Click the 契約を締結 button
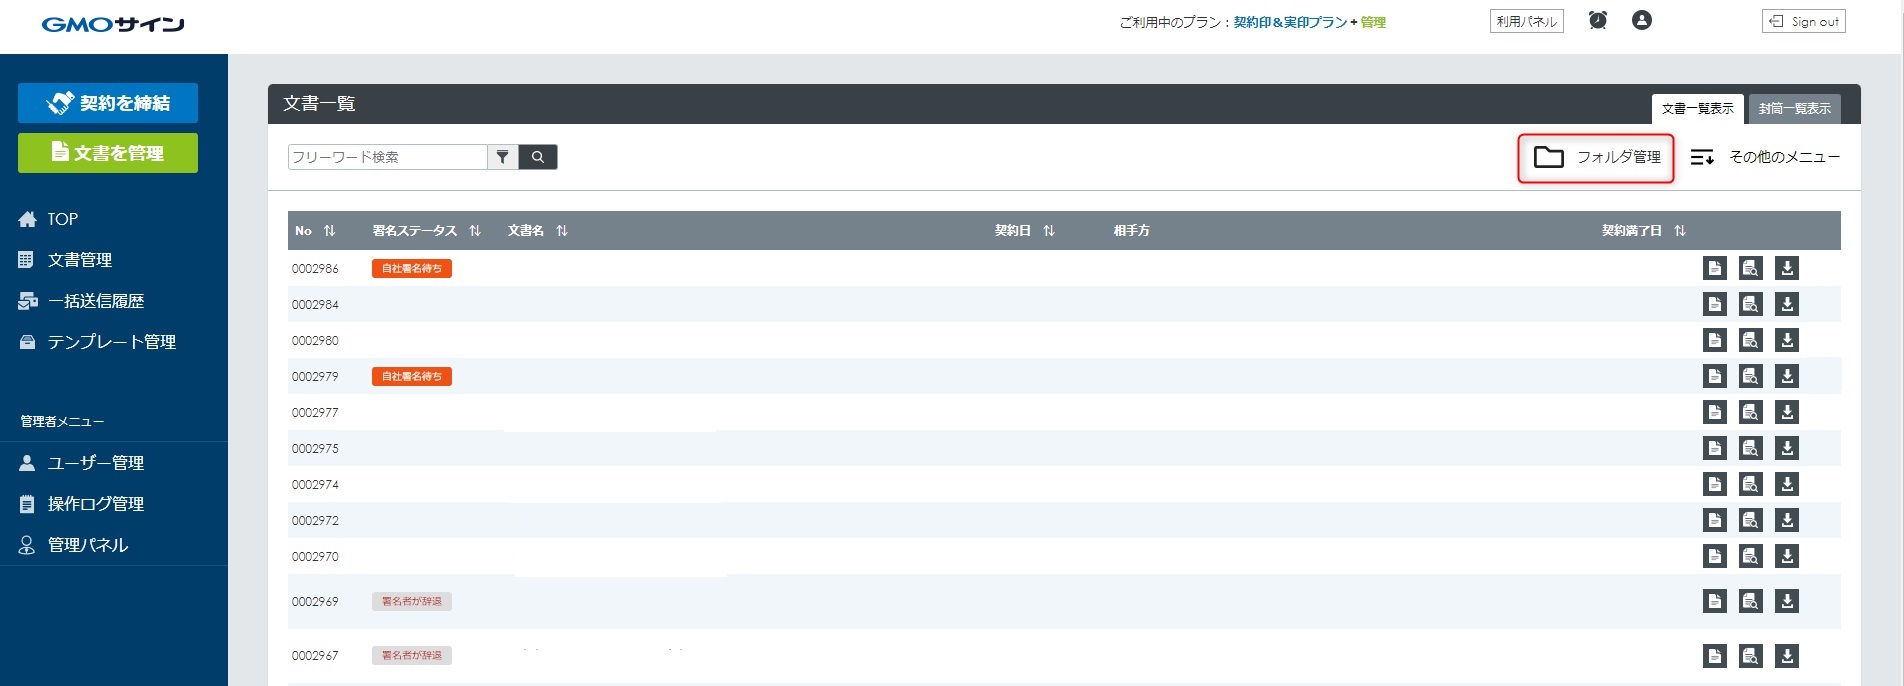 108,103
